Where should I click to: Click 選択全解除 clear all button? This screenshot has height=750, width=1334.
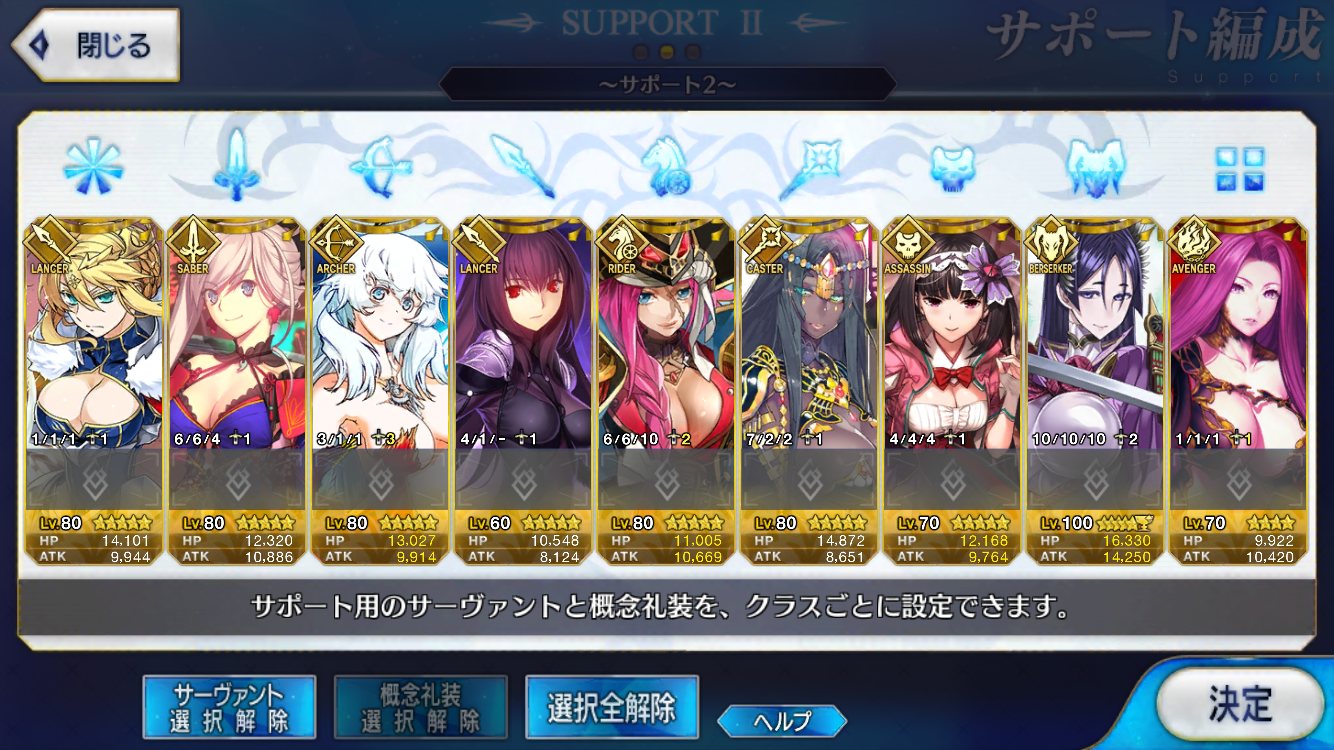click(x=611, y=708)
